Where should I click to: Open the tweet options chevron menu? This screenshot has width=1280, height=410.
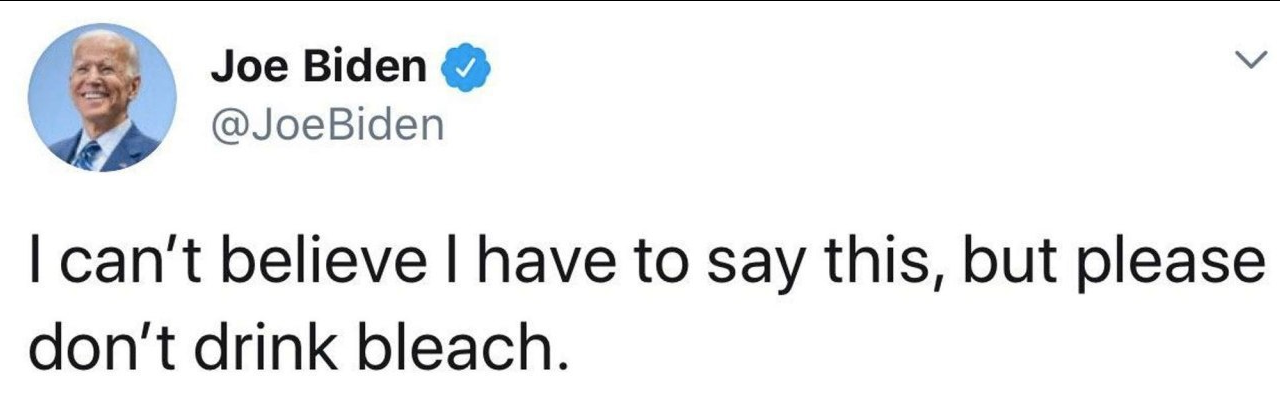[1248, 62]
